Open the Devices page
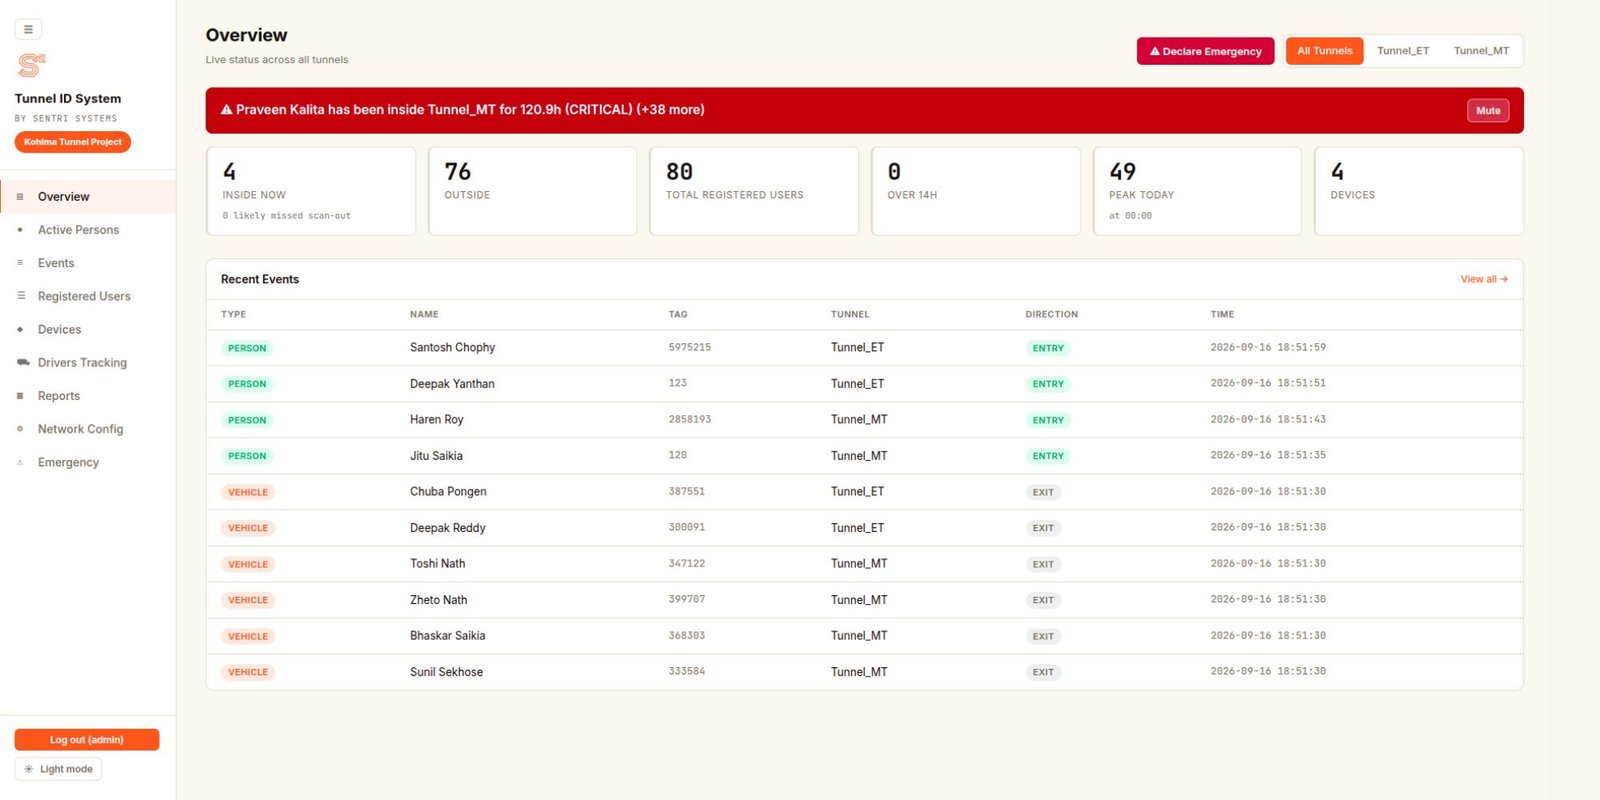Image resolution: width=1600 pixels, height=800 pixels. [88, 329]
